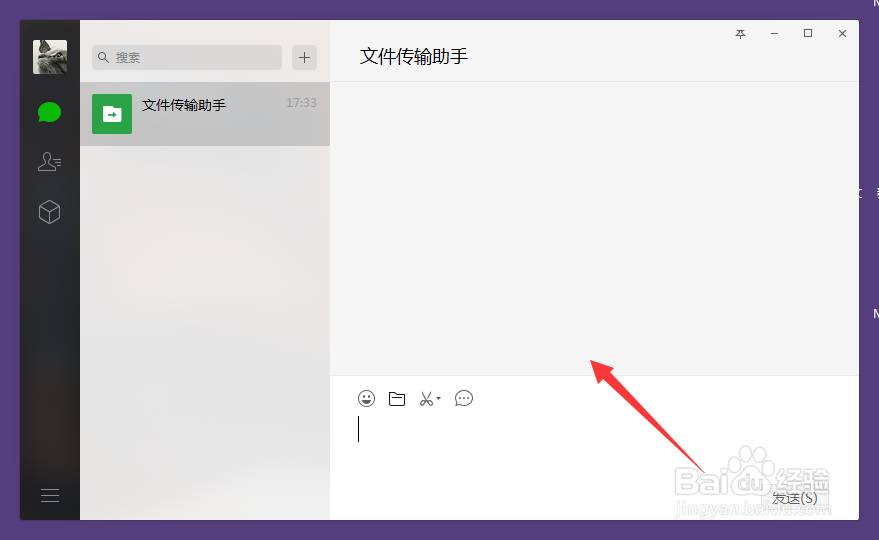Viewport: 879px width, 540px height.
Task: Open the emoji picker
Action: (367, 399)
